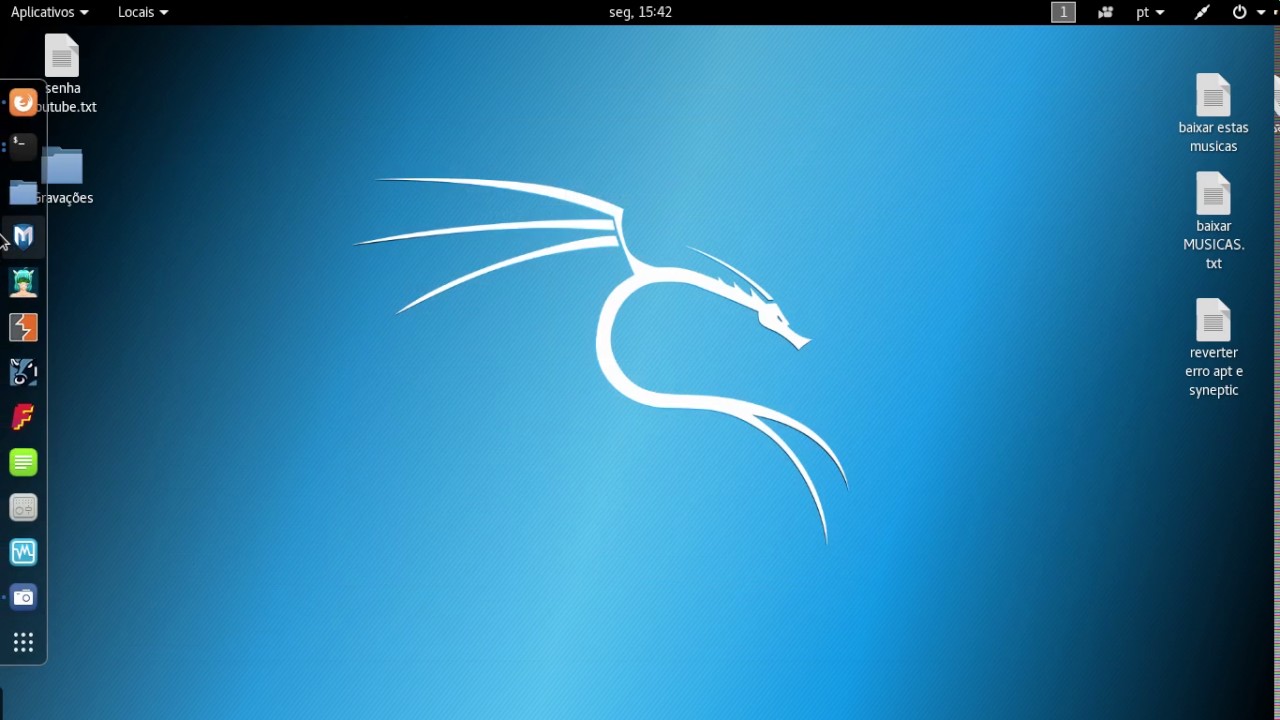Click the screen recorder indicator in top bar

[x=1105, y=12]
